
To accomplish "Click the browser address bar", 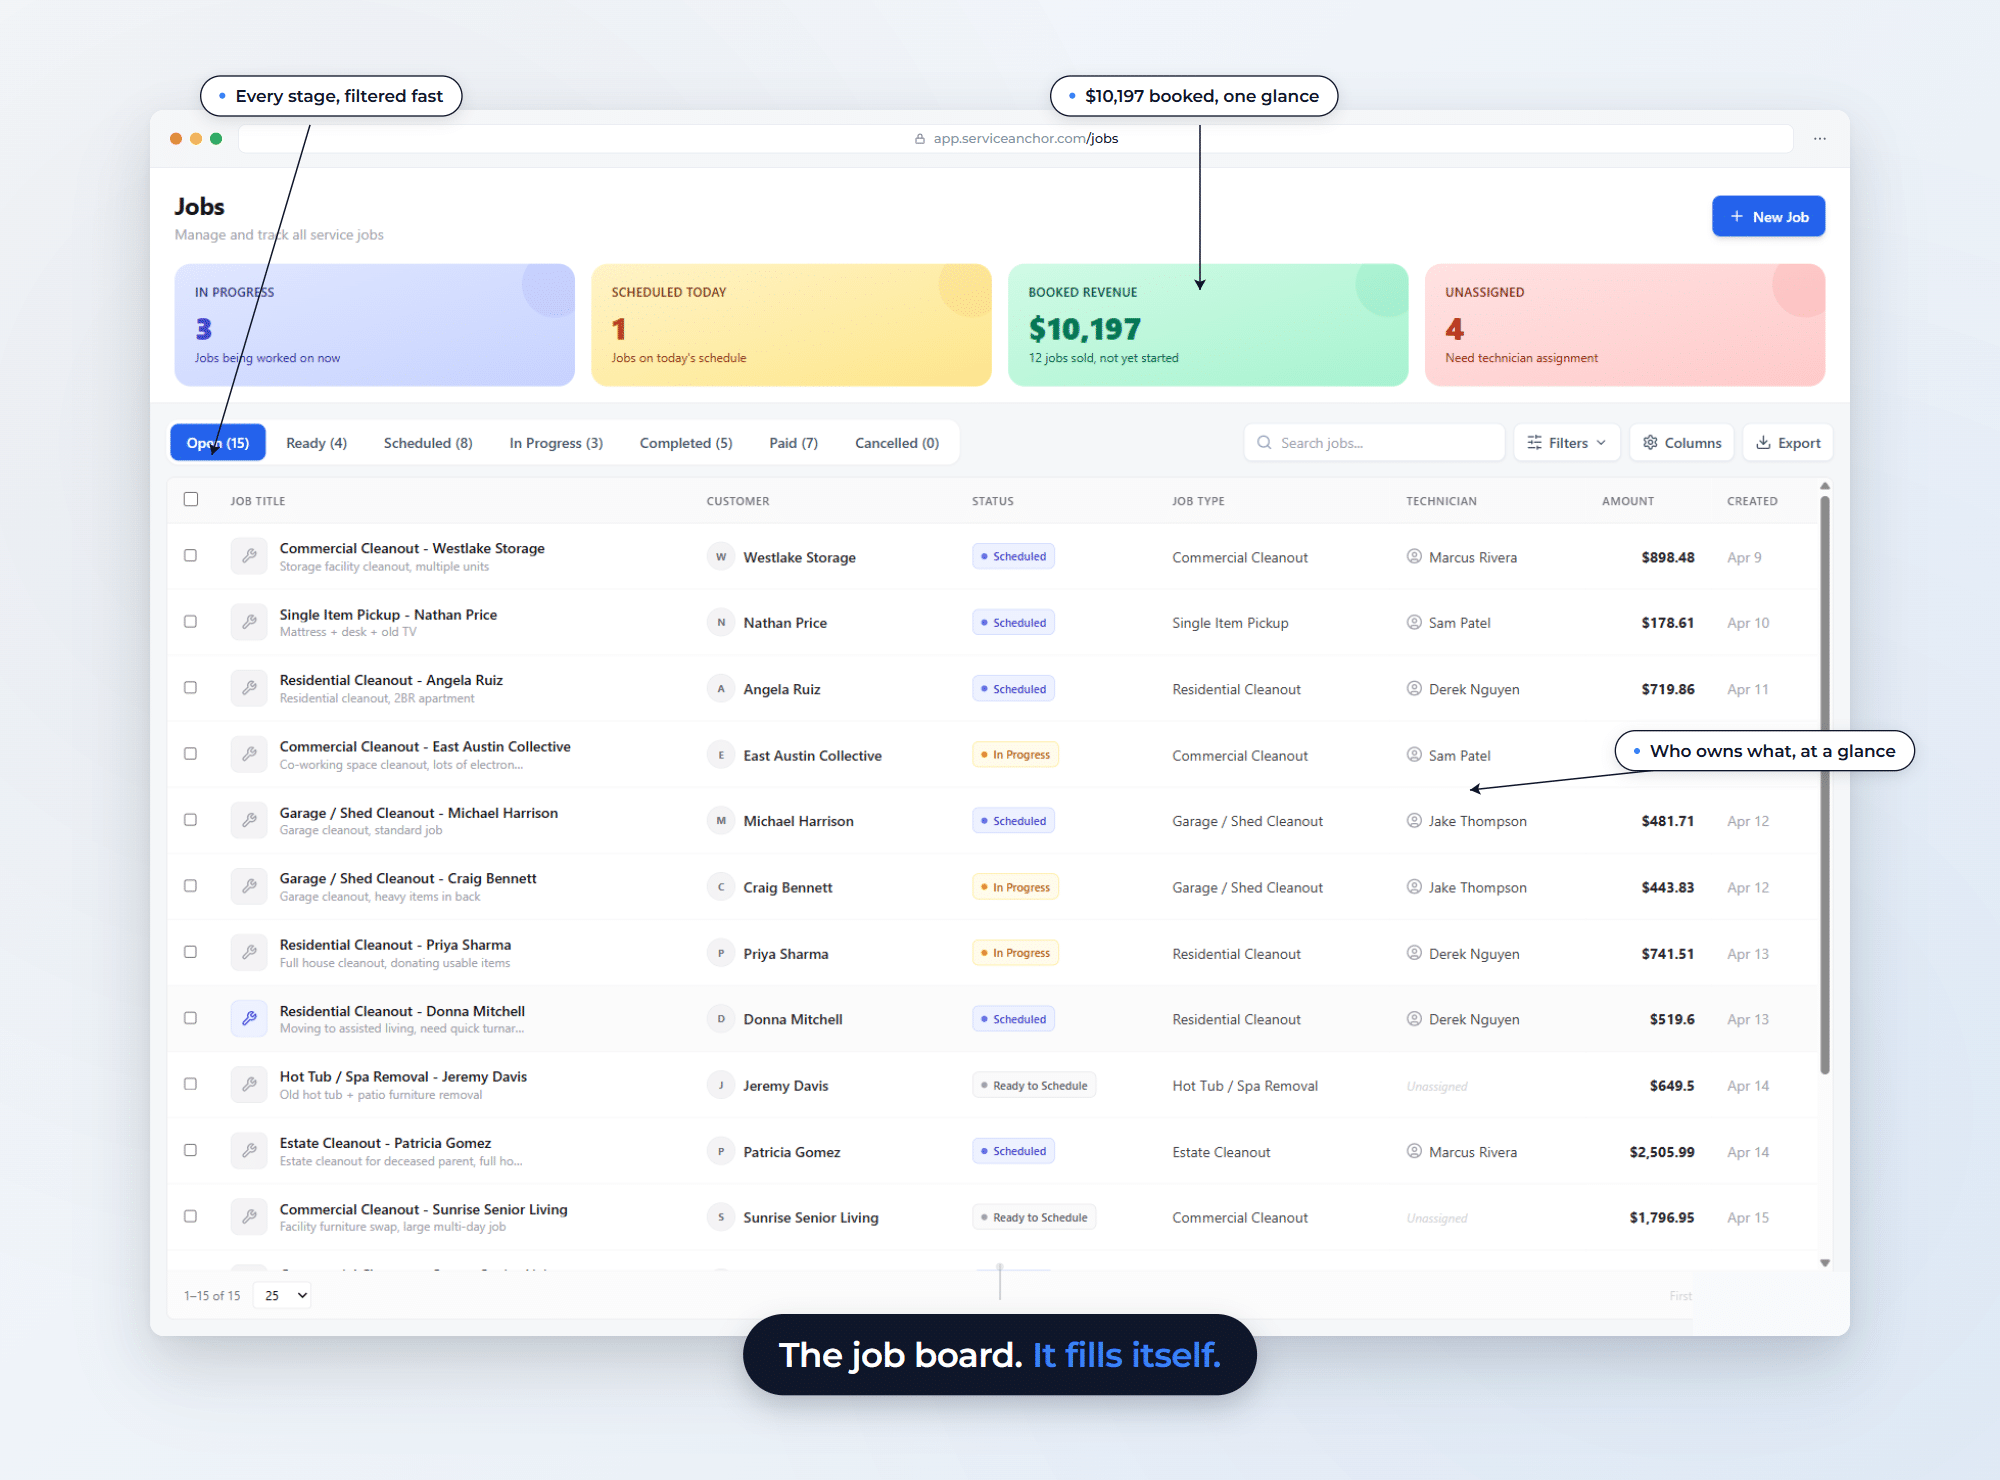I will point(1015,139).
